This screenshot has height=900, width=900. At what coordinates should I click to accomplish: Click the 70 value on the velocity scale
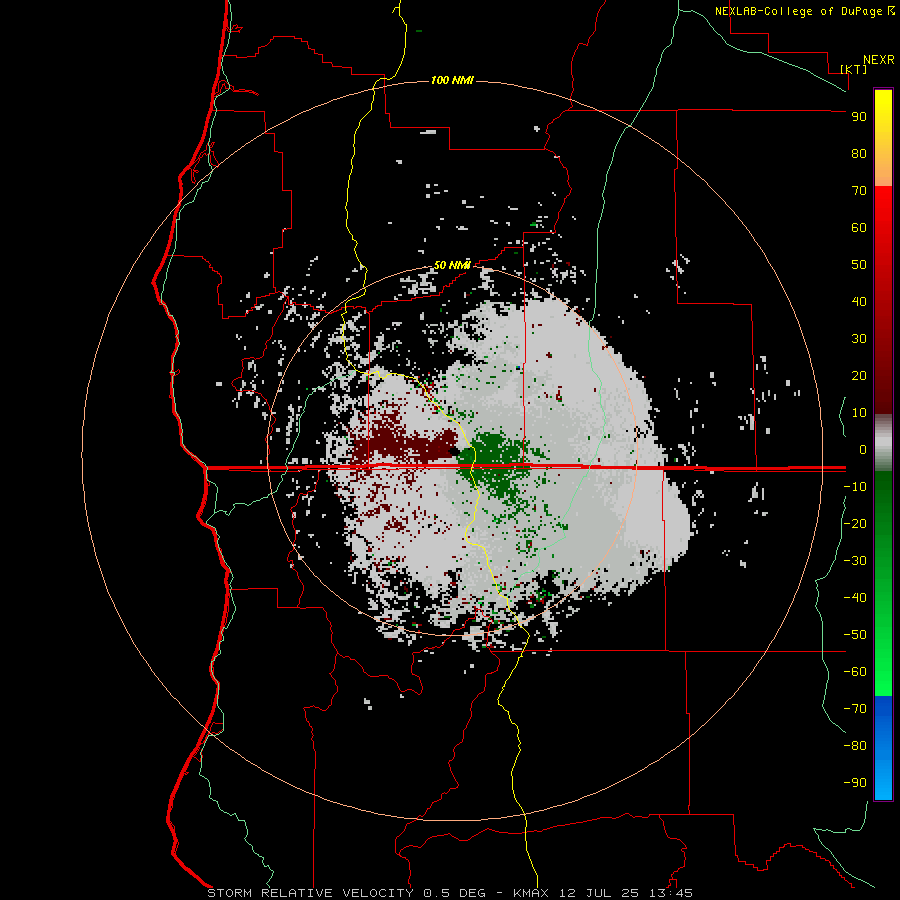(x=859, y=191)
